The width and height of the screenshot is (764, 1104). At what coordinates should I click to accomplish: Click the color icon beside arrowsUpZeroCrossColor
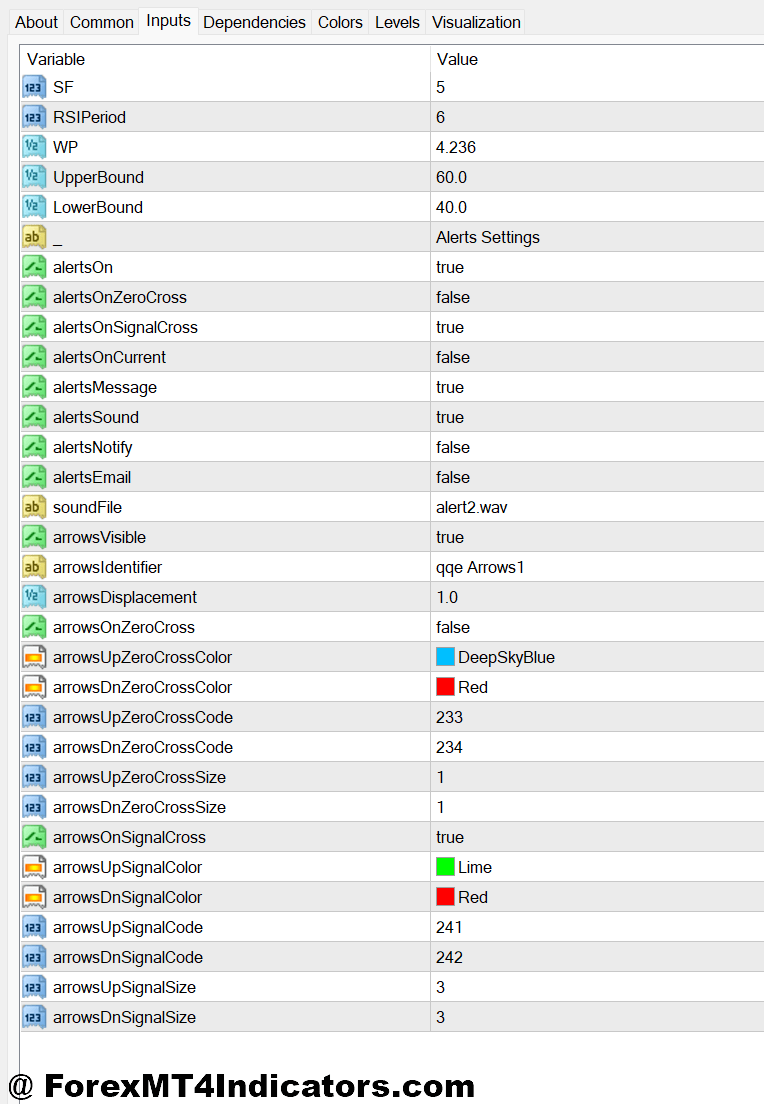(x=34, y=657)
